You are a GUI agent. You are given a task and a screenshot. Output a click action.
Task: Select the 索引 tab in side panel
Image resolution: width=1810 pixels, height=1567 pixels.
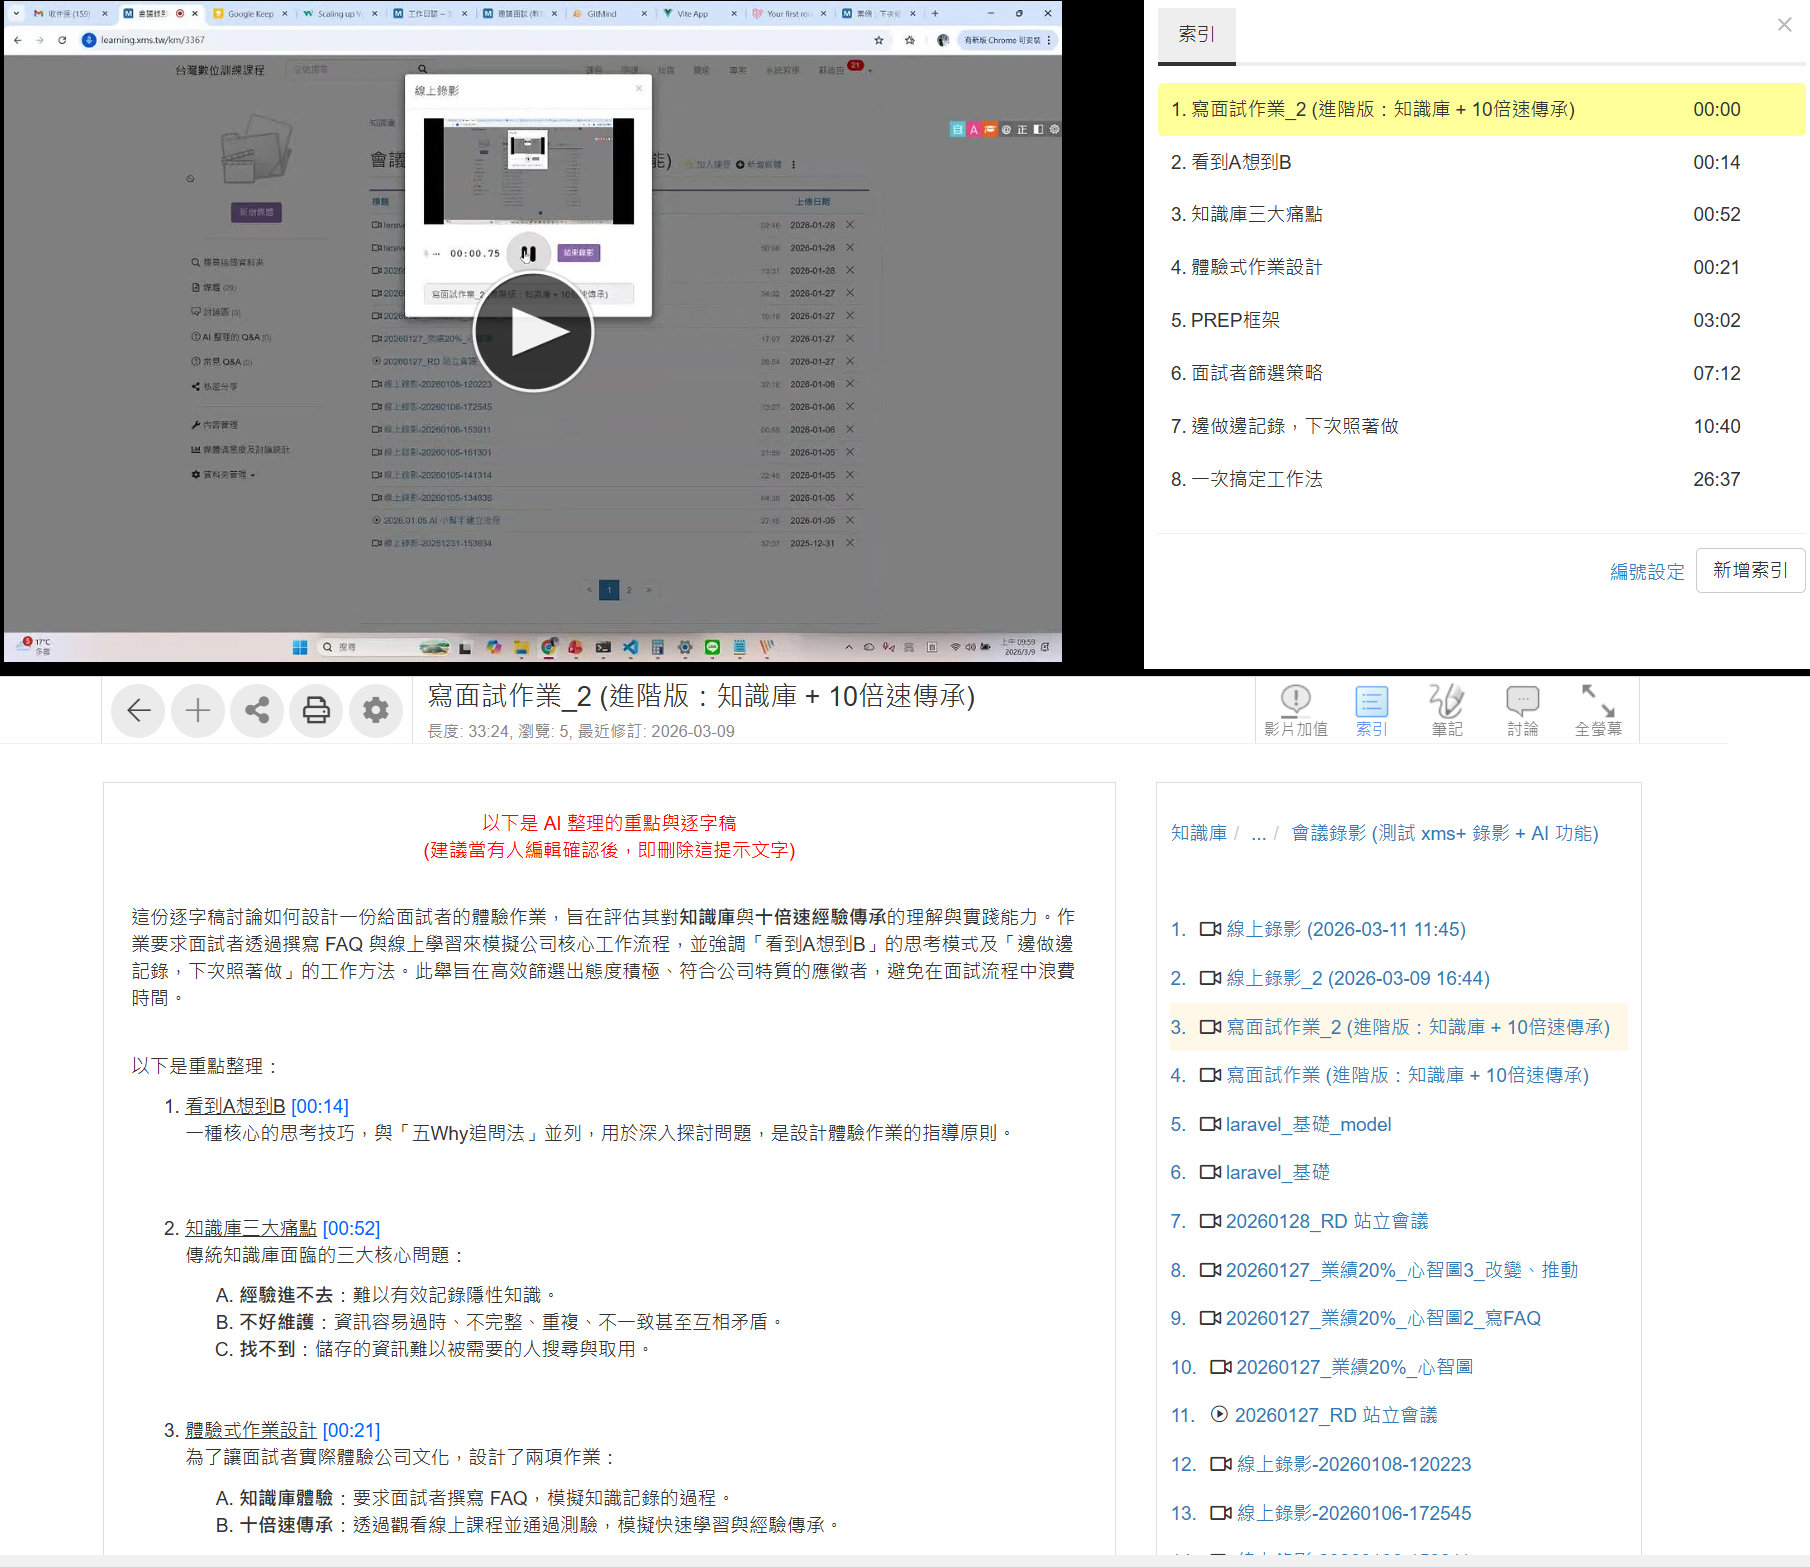point(1196,35)
